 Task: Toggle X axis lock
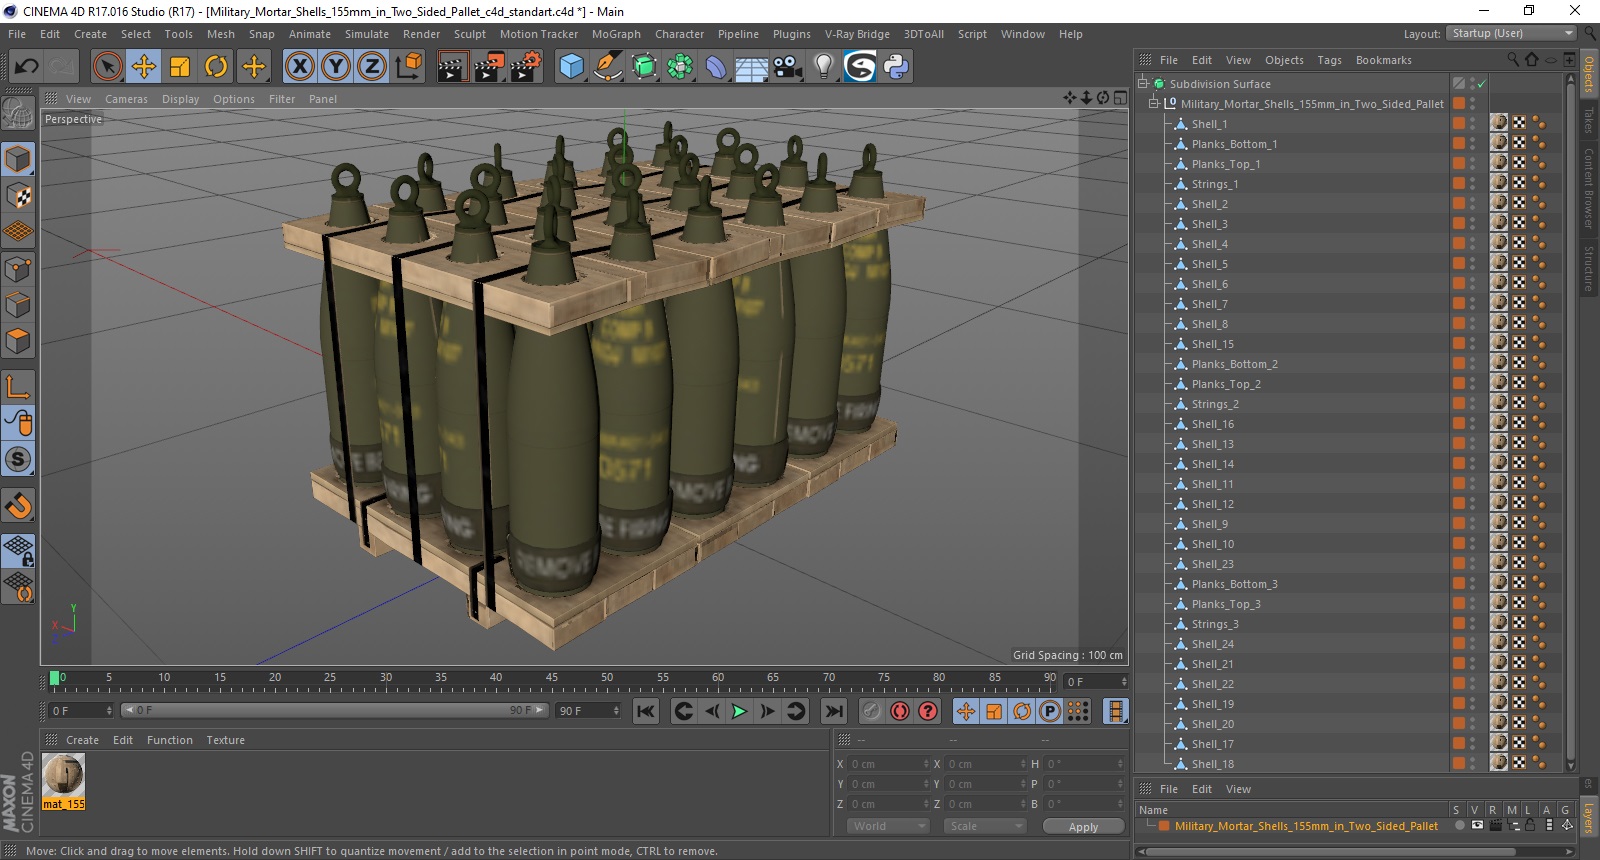click(299, 67)
